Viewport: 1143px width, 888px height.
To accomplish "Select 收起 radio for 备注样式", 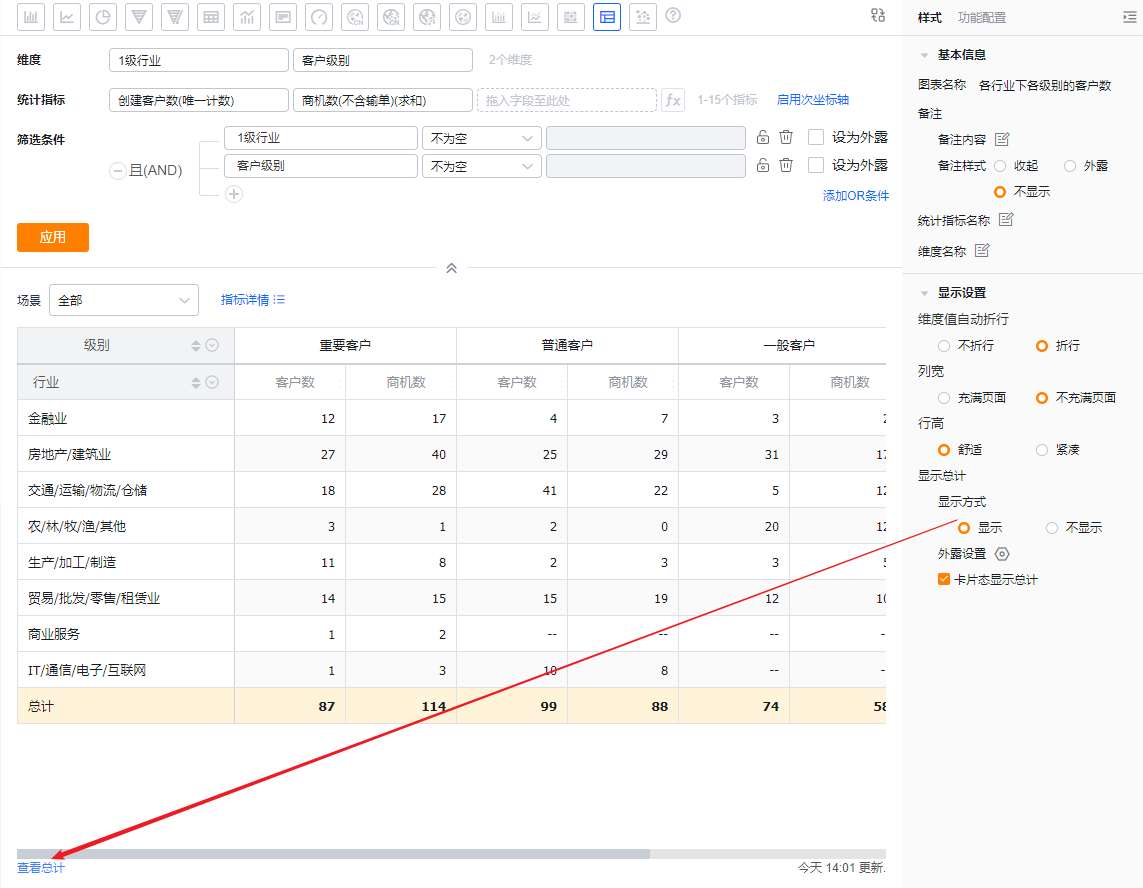I will (1000, 166).
